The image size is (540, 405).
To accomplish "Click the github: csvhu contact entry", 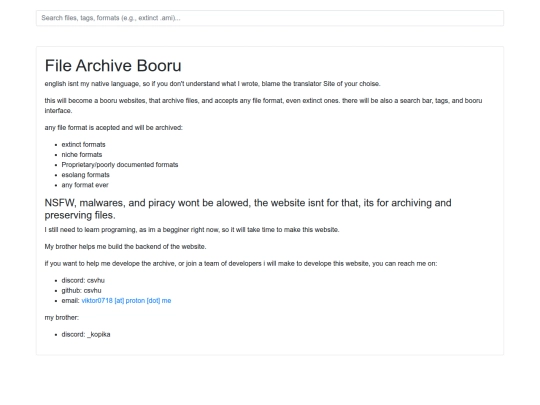I will pyautogui.click(x=81, y=291).
